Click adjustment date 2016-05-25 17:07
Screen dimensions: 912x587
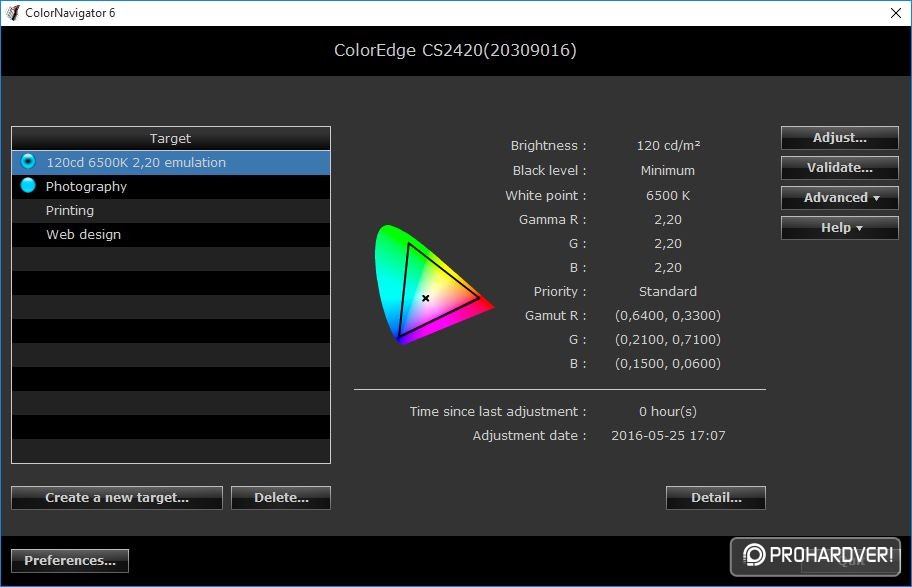(668, 436)
